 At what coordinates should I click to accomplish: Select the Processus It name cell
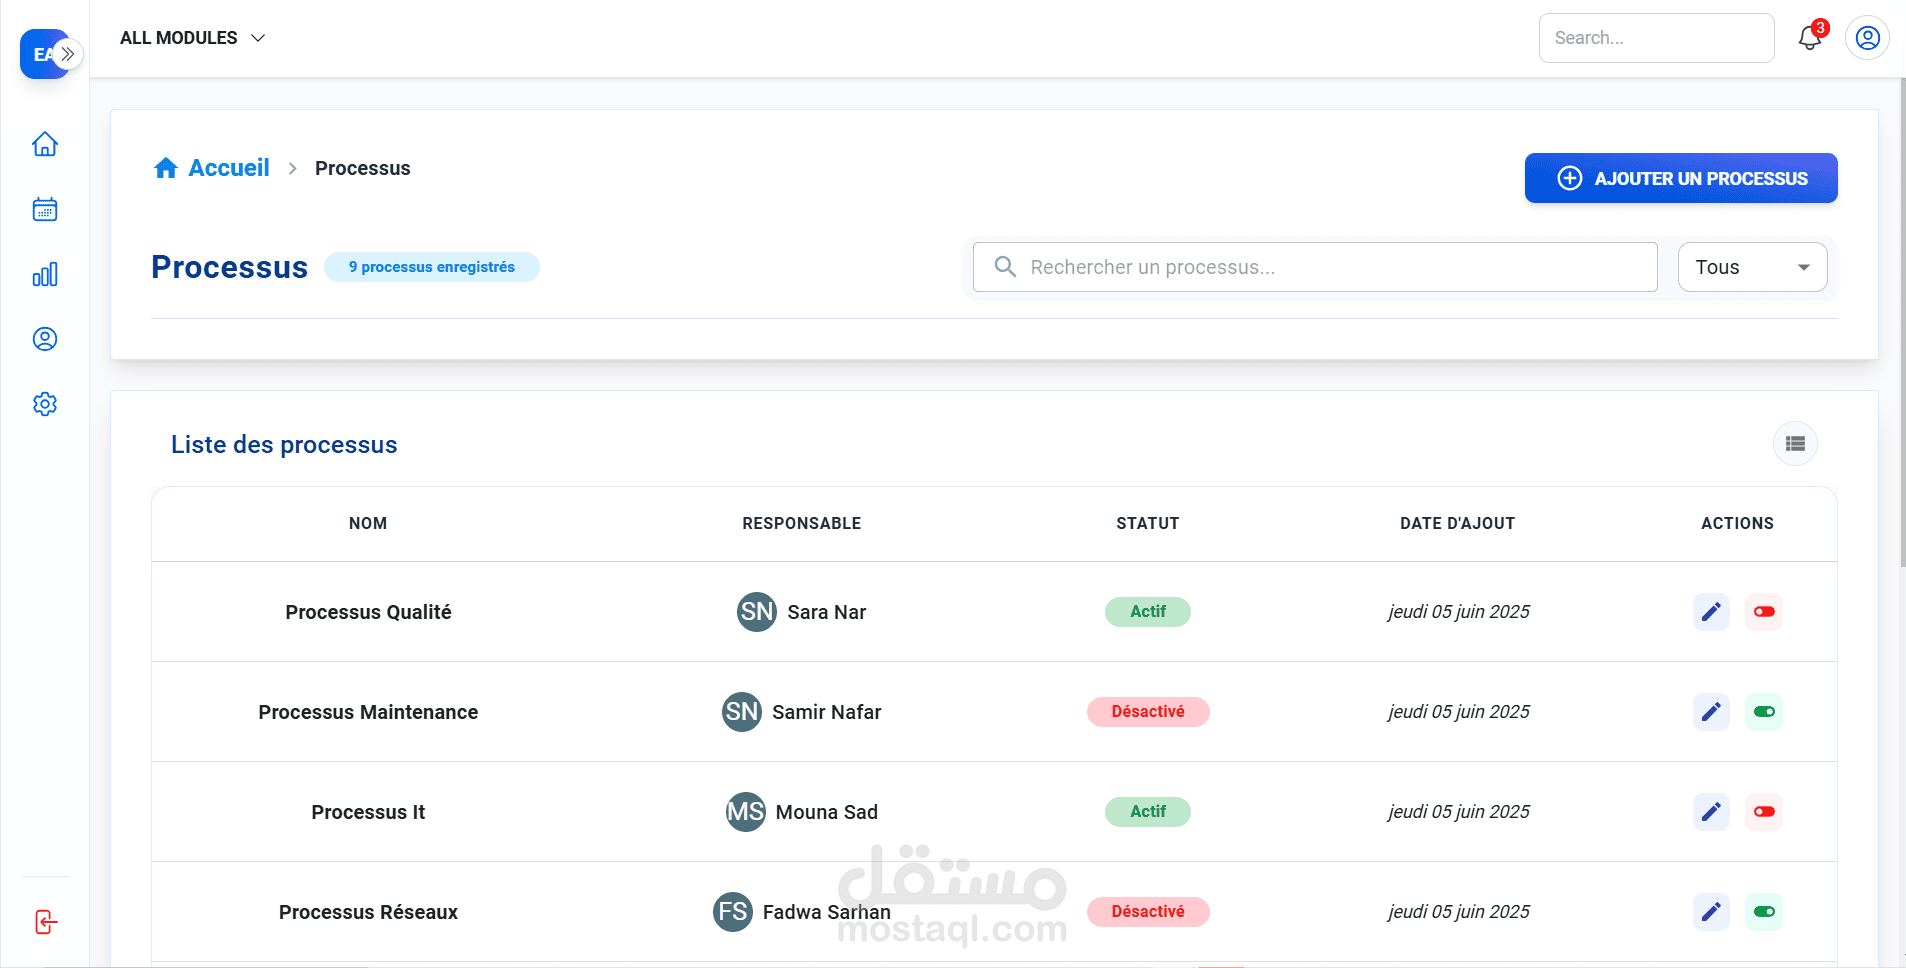(368, 812)
